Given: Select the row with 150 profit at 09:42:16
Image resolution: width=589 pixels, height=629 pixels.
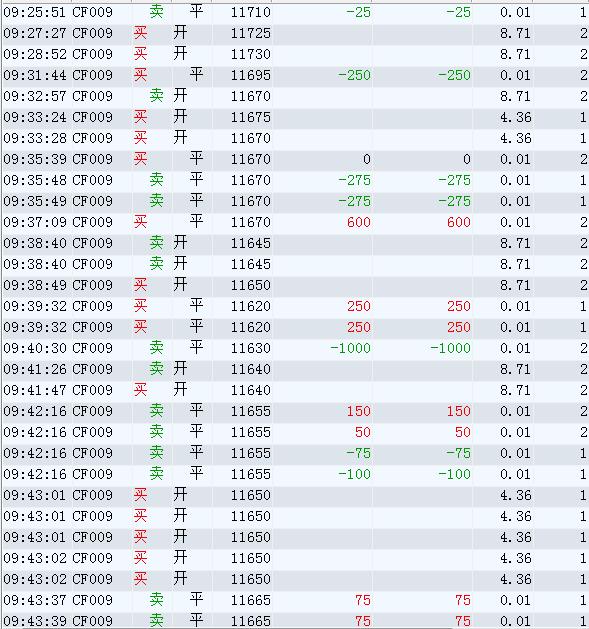Looking at the screenshot, I should [295, 411].
